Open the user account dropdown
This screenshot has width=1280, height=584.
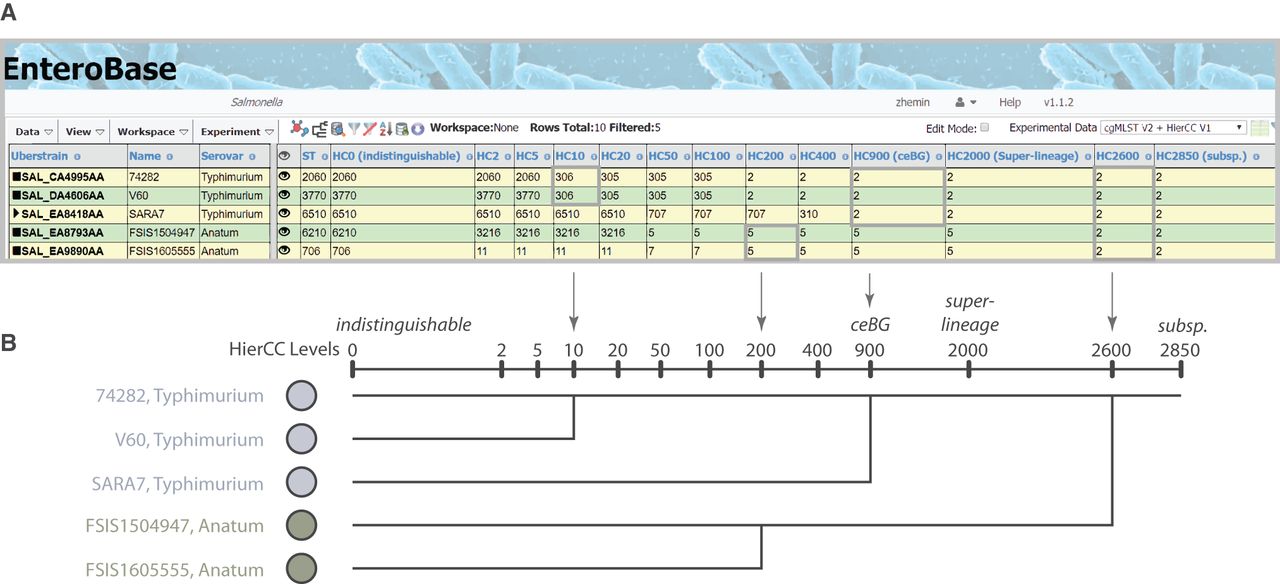966,103
